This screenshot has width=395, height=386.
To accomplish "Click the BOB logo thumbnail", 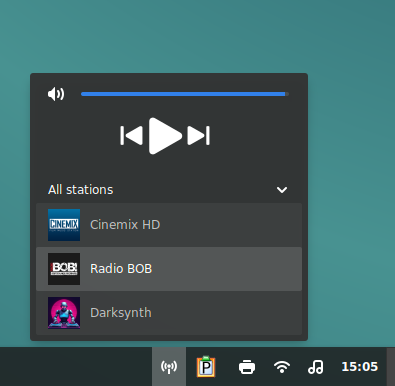I will point(64,269).
